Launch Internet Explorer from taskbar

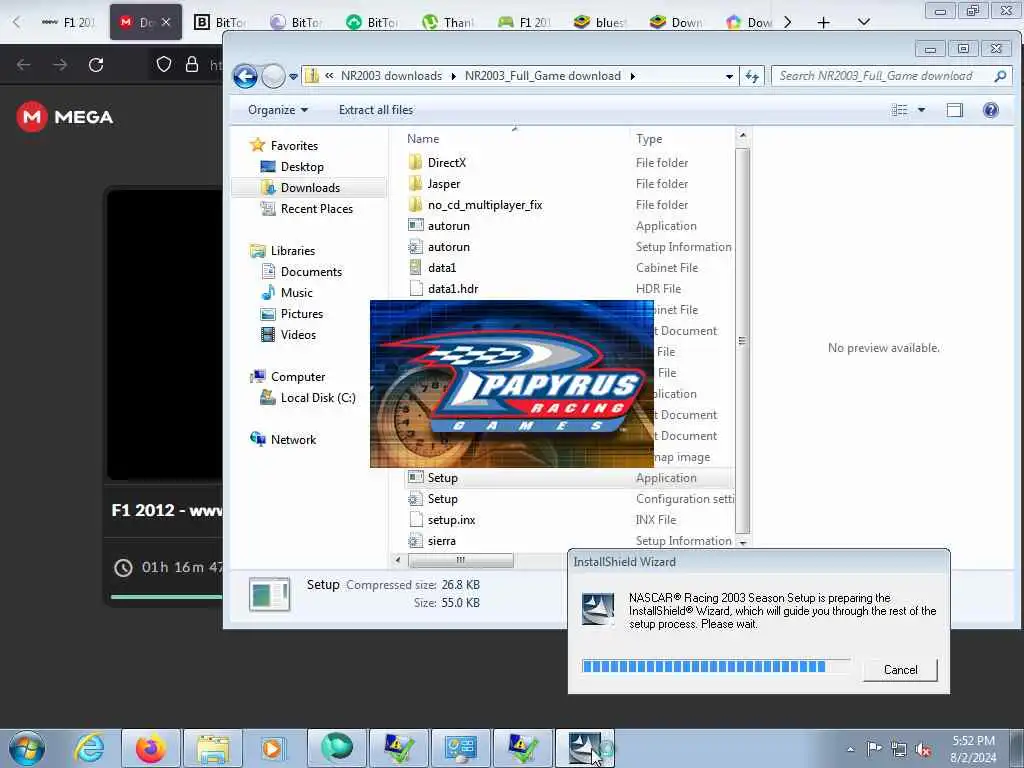[x=89, y=748]
